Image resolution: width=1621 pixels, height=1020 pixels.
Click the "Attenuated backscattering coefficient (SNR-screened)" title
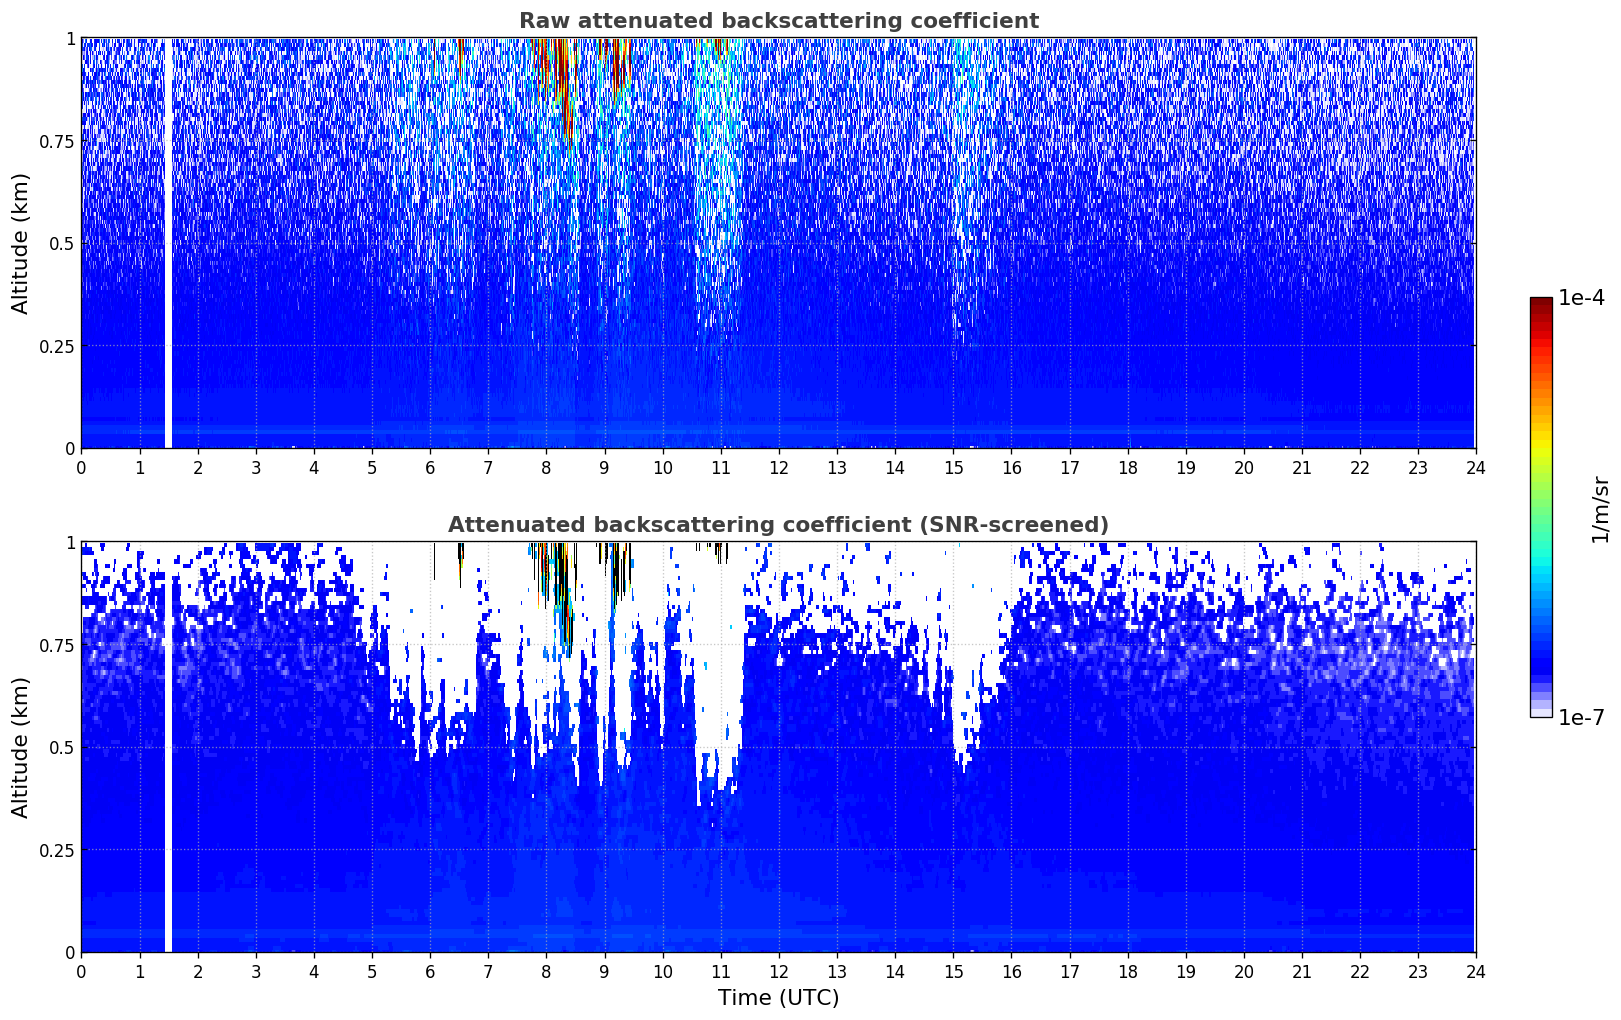[778, 525]
